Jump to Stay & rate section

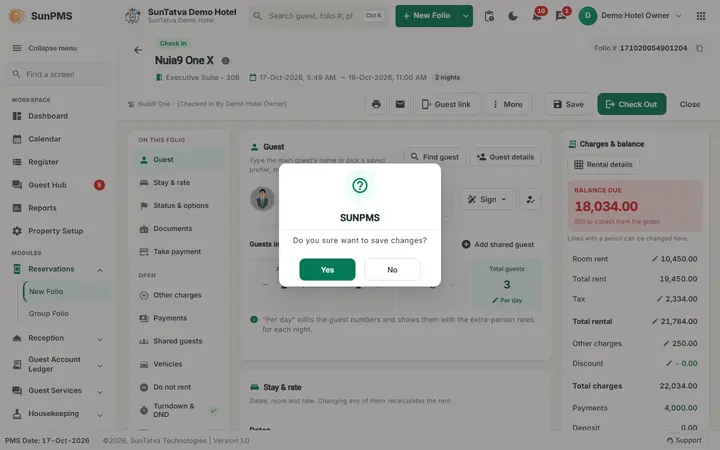tap(178, 183)
